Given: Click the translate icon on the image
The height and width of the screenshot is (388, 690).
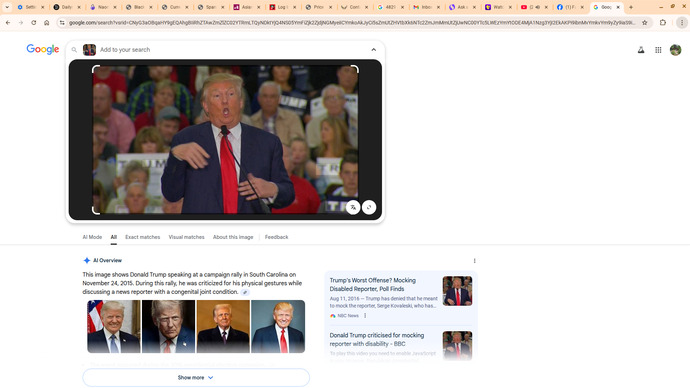Looking at the screenshot, I should tap(353, 207).
